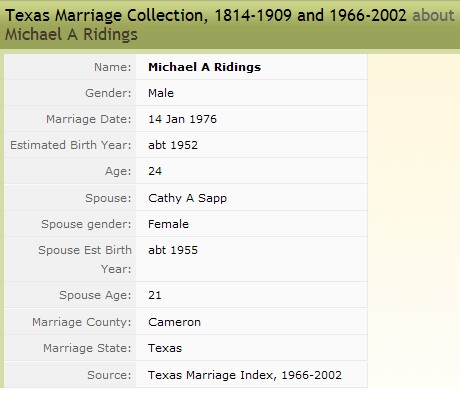
Task: Select the name Michael A Ridings value
Action: pyautogui.click(x=204, y=67)
